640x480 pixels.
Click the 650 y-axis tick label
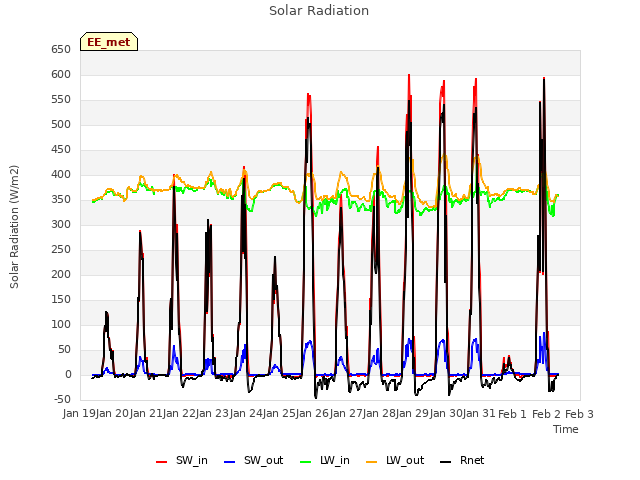click(x=61, y=50)
